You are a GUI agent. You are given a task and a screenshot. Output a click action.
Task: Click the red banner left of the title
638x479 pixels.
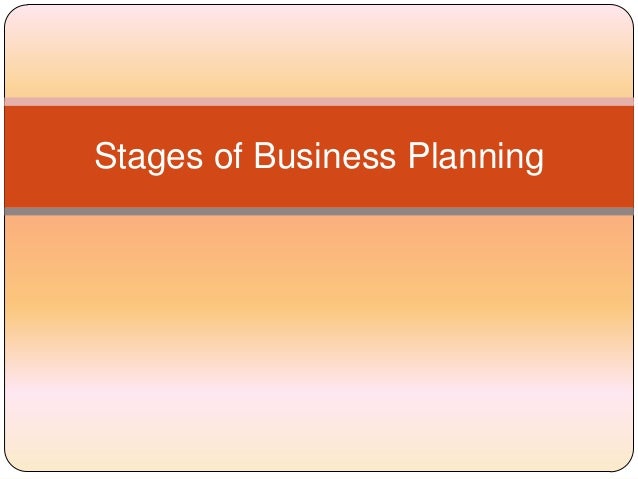pyautogui.click(x=49, y=157)
